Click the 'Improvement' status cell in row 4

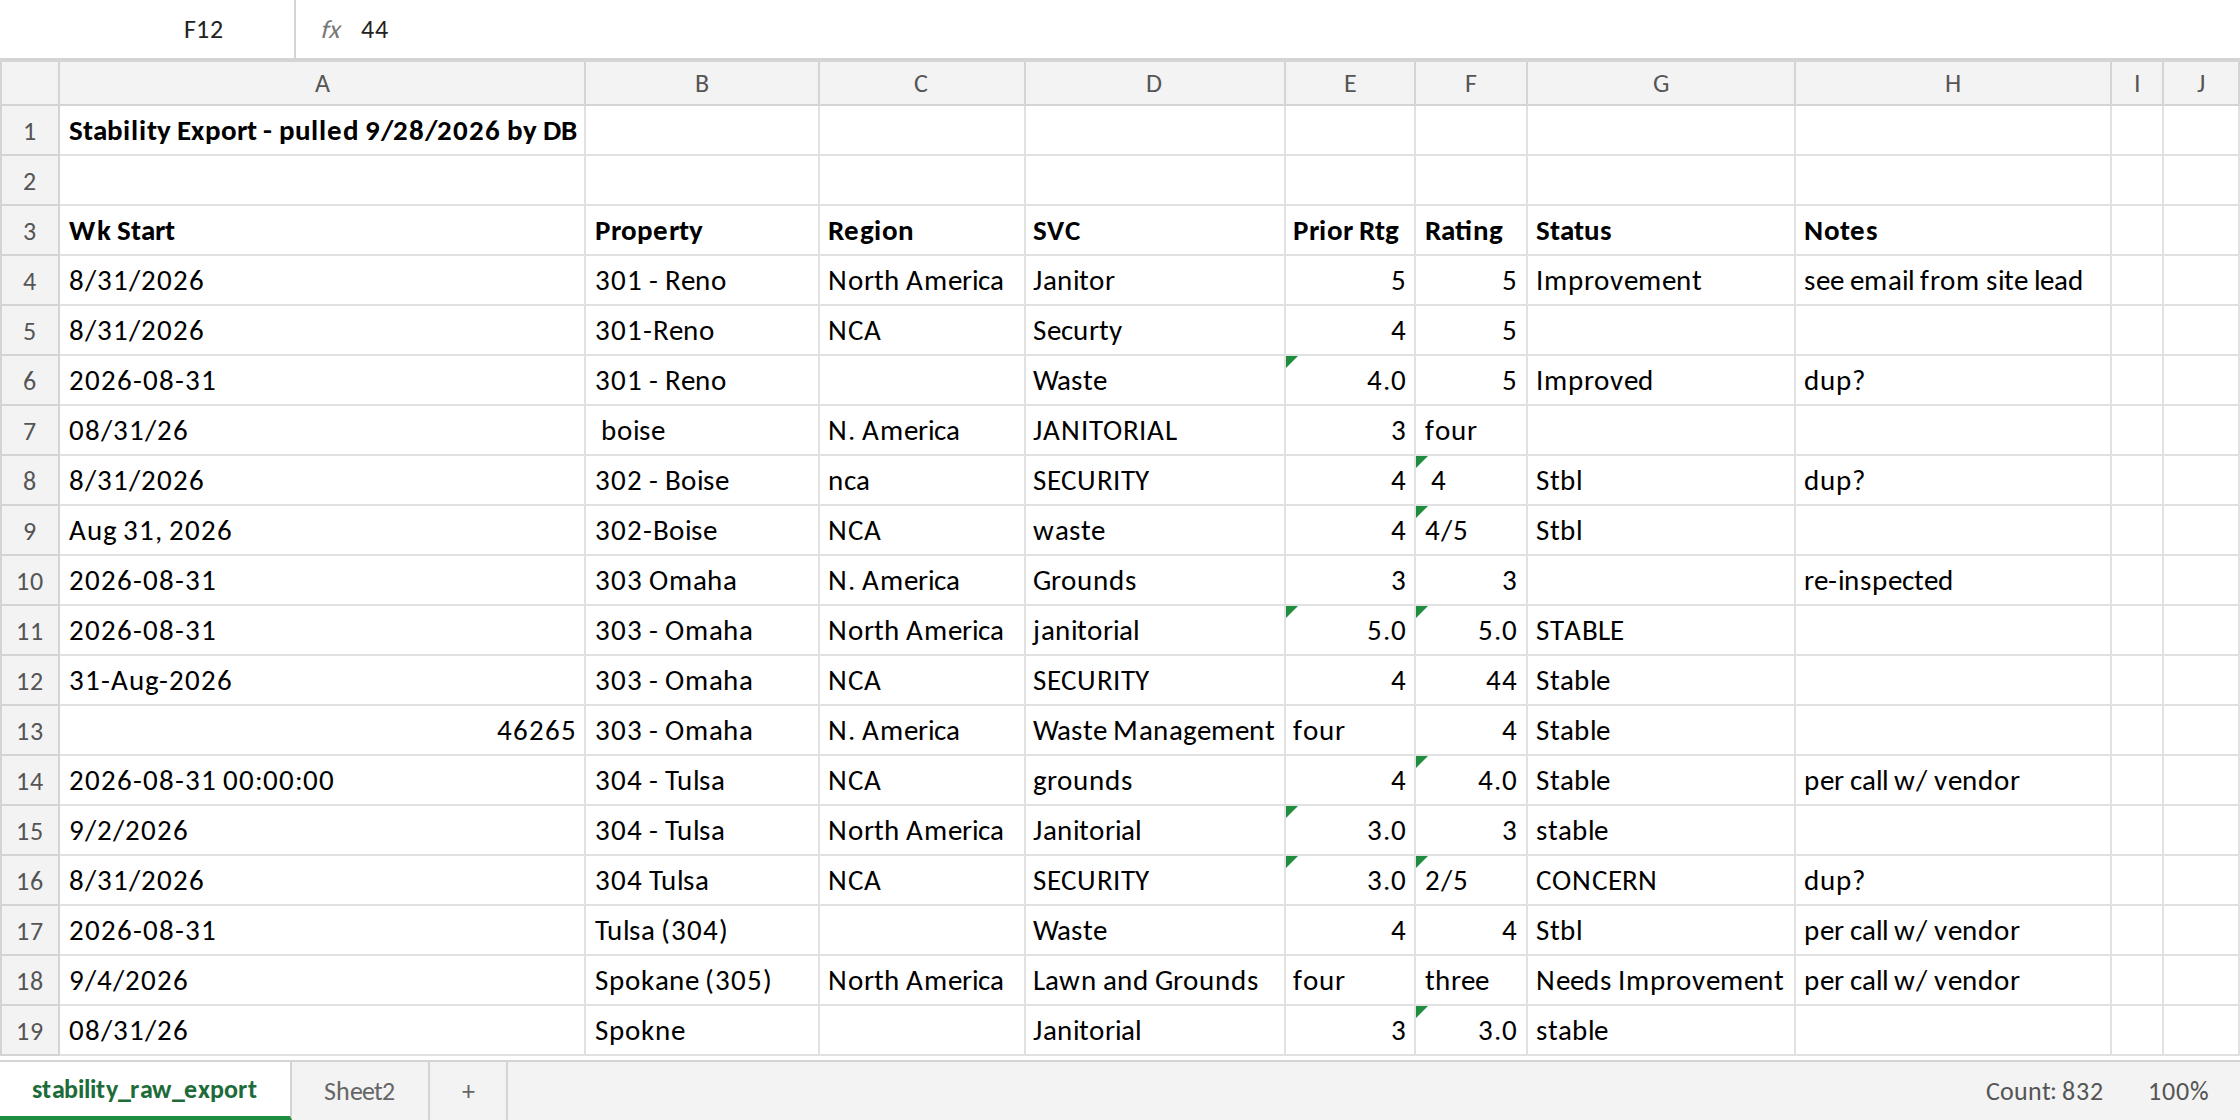tap(1661, 281)
